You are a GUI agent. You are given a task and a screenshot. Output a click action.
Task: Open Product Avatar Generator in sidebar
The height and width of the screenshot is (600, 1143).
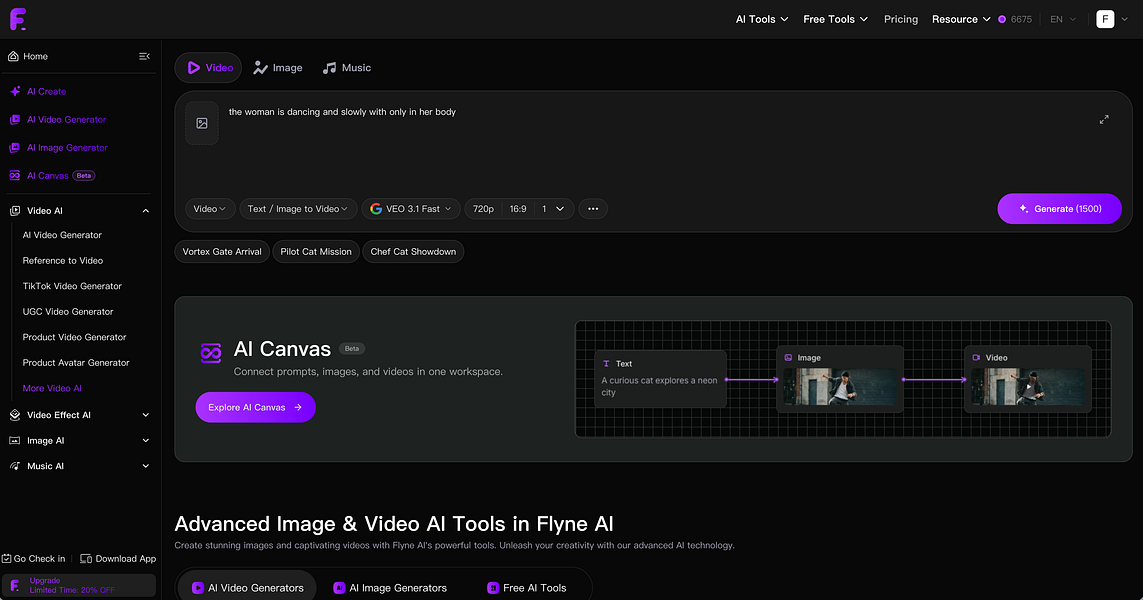(x=76, y=362)
